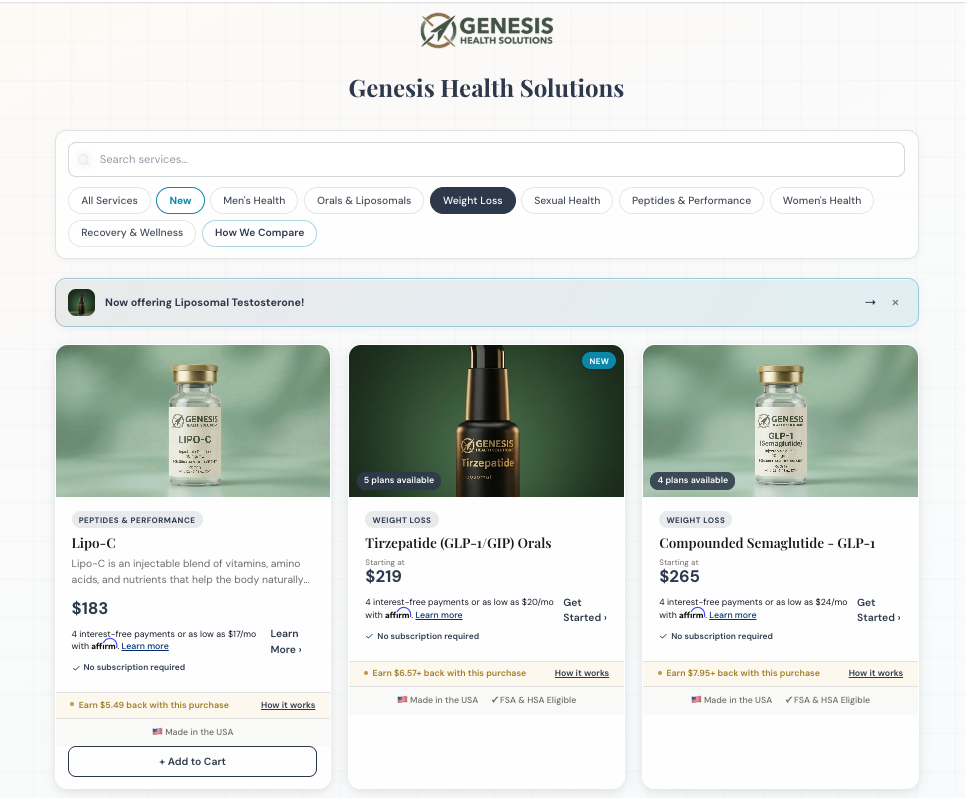Click How it works on Lipo-C card
Screen dimensions: 965x798
(x=288, y=705)
